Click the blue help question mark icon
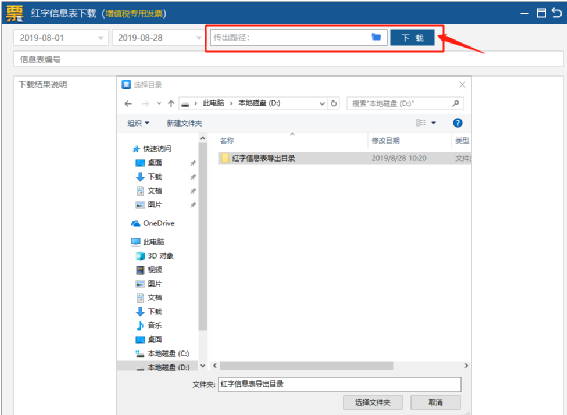Viewport: 567px width, 415px height. [x=457, y=123]
